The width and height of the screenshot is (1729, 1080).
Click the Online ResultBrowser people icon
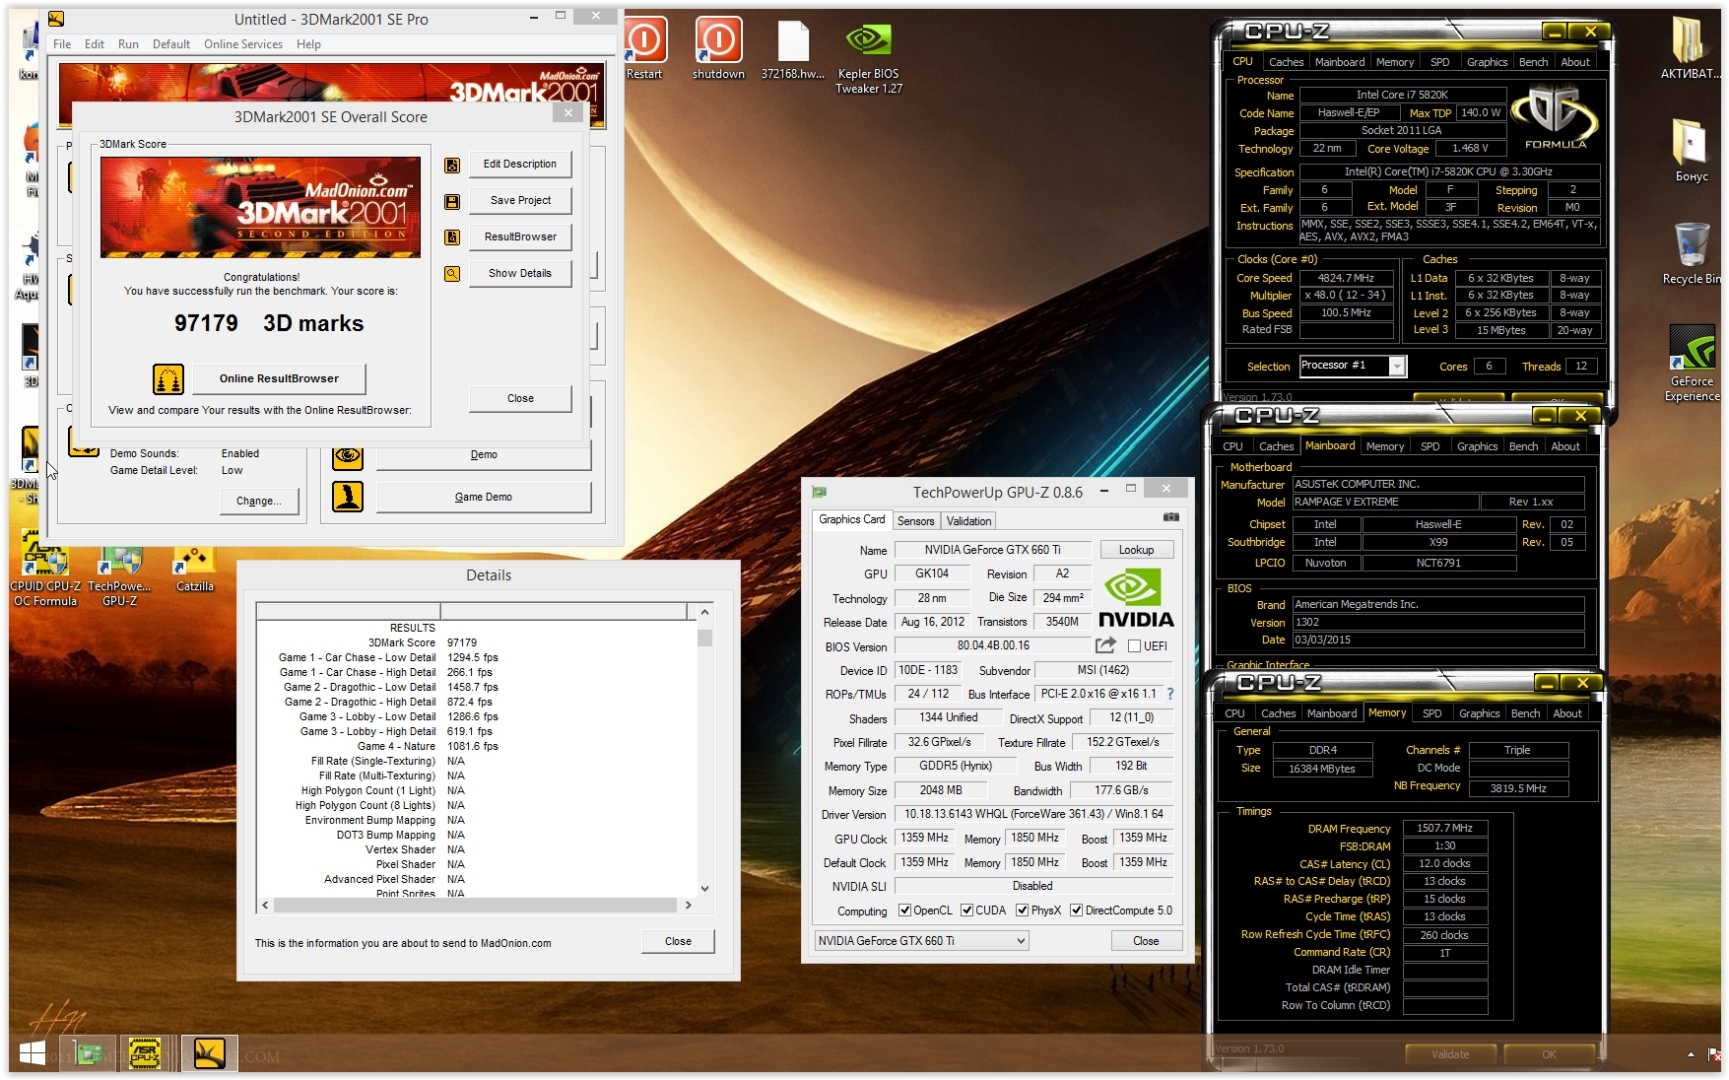(x=168, y=378)
